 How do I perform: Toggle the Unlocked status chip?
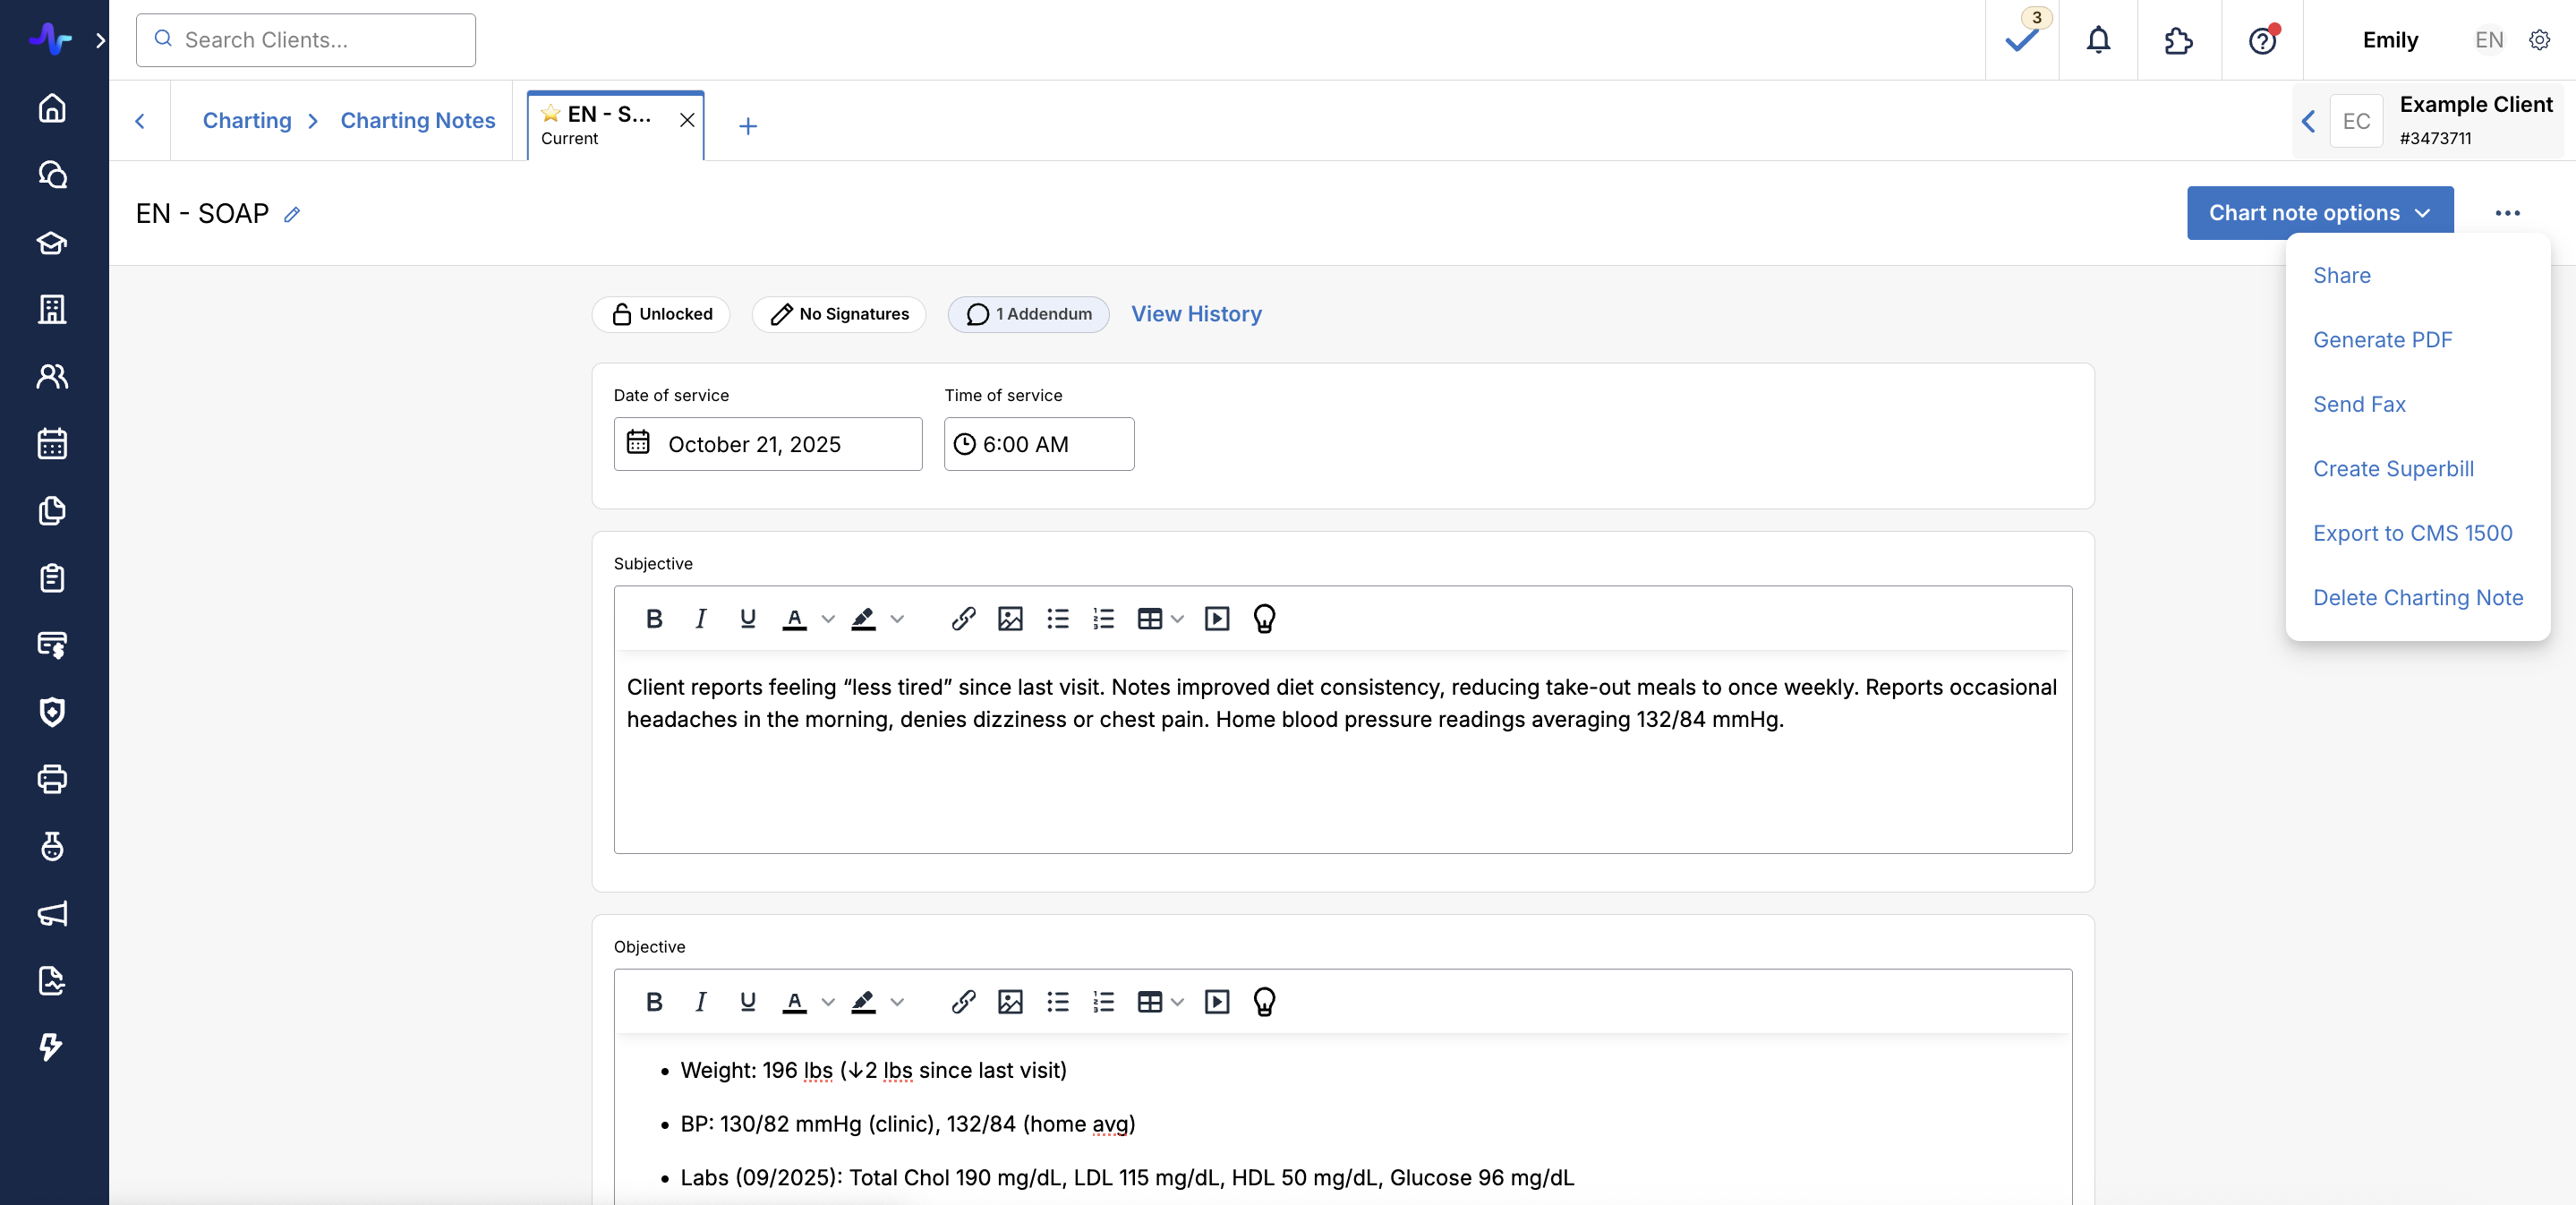click(661, 314)
